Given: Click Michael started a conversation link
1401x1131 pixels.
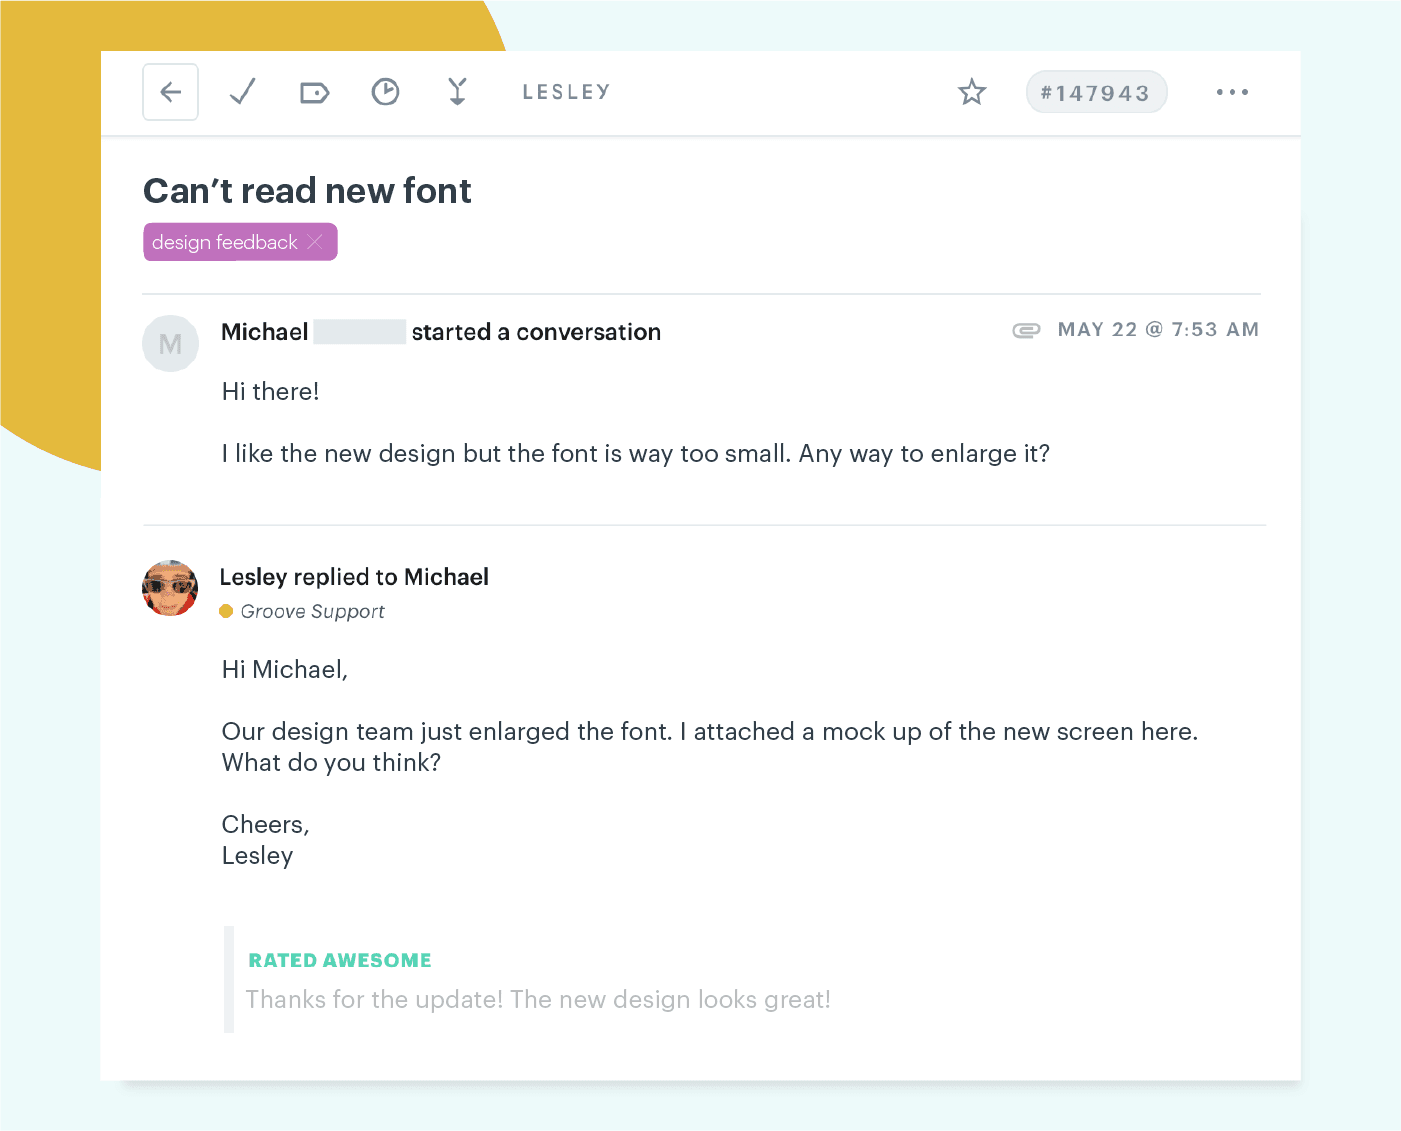Looking at the screenshot, I should (440, 331).
